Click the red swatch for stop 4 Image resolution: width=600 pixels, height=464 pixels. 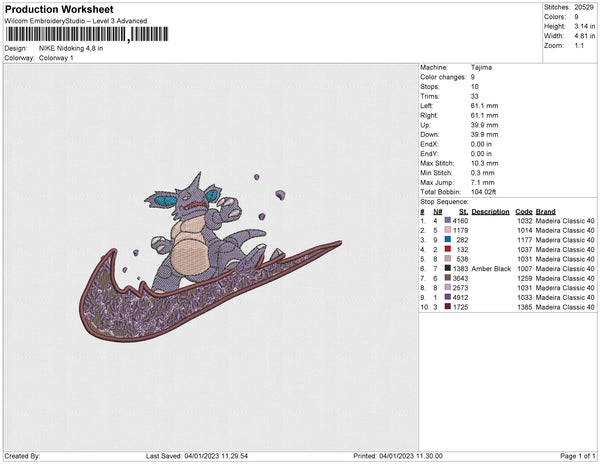coord(448,249)
